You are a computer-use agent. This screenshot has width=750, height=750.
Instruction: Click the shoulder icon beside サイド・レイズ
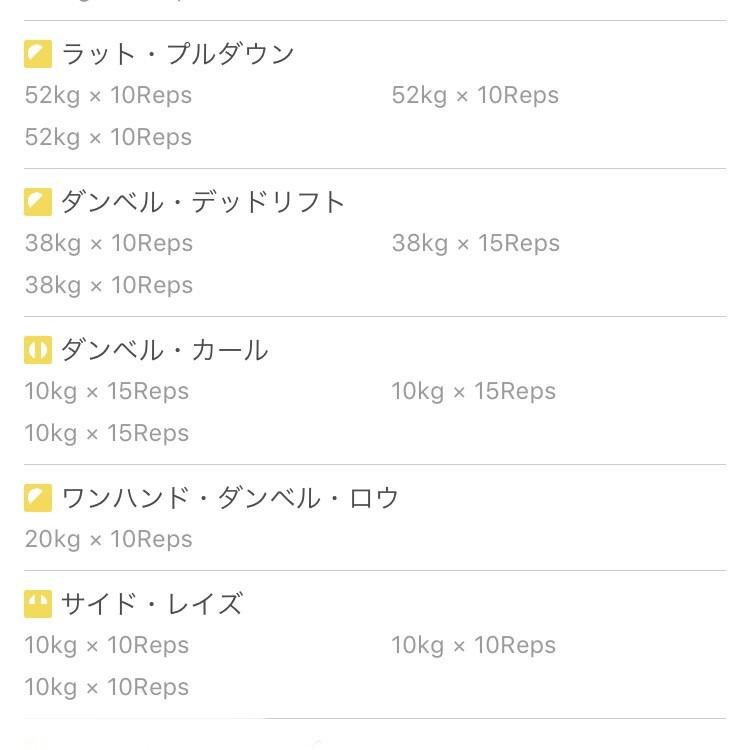[38, 604]
